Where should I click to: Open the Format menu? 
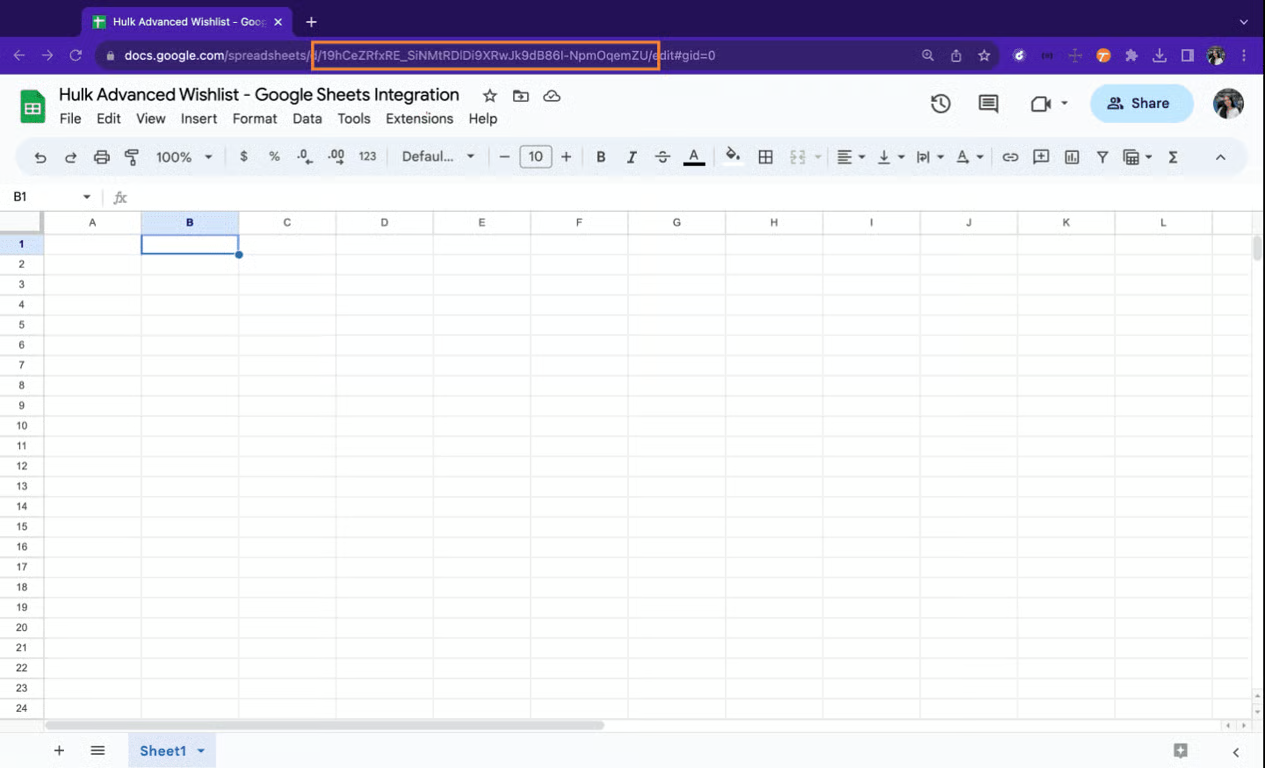pos(254,118)
